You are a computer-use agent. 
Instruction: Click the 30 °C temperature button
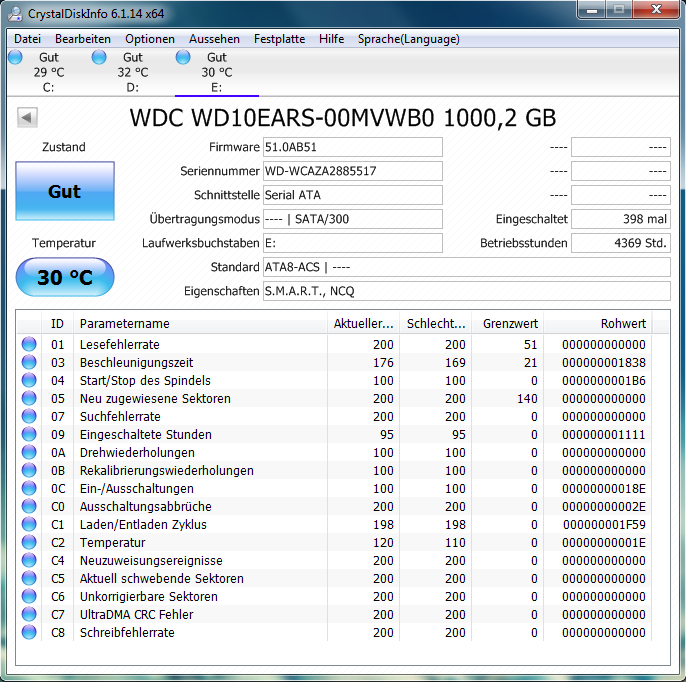pos(65,277)
